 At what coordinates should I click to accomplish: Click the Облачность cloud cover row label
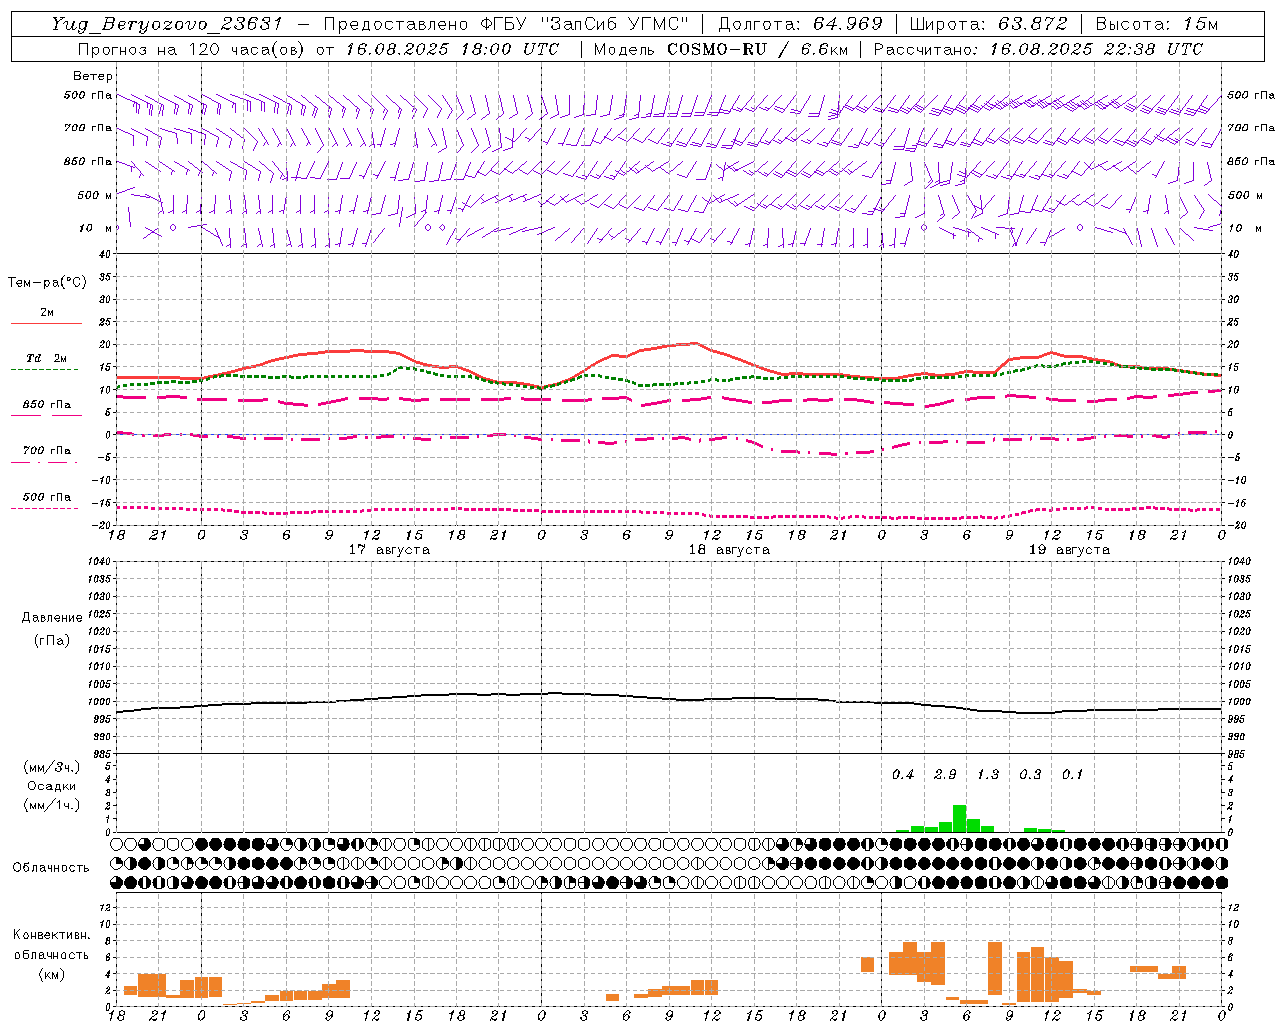[51, 868]
